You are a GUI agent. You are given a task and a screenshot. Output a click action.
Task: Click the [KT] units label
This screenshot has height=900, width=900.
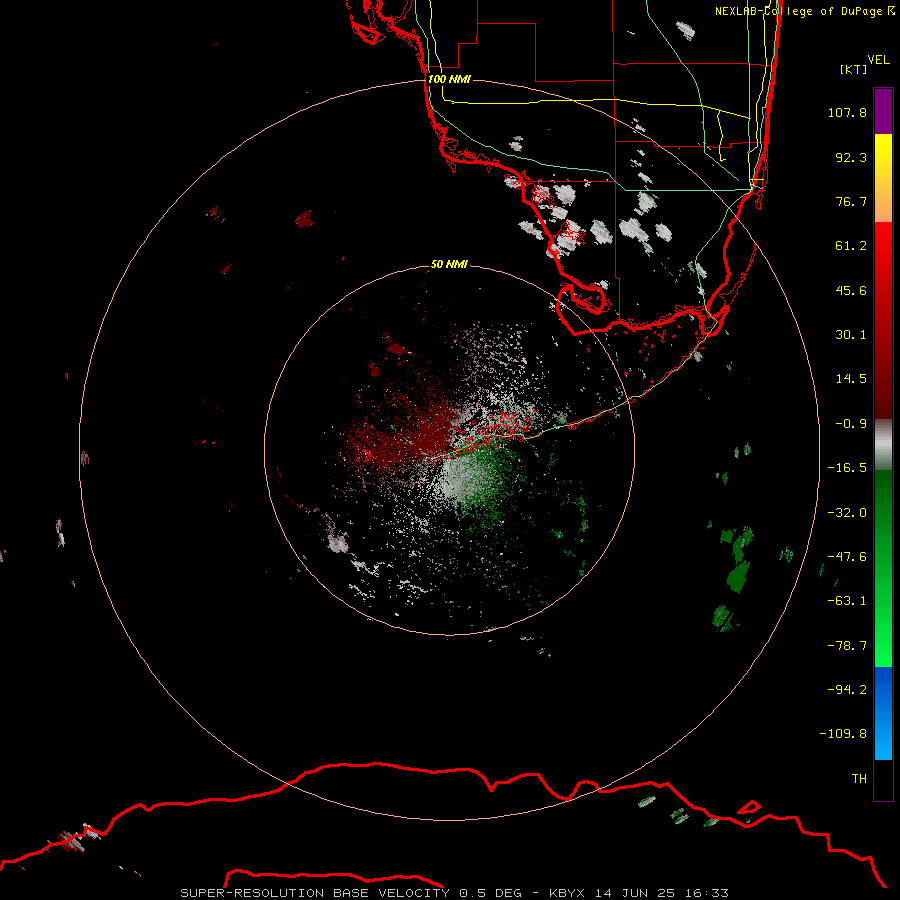(x=853, y=69)
